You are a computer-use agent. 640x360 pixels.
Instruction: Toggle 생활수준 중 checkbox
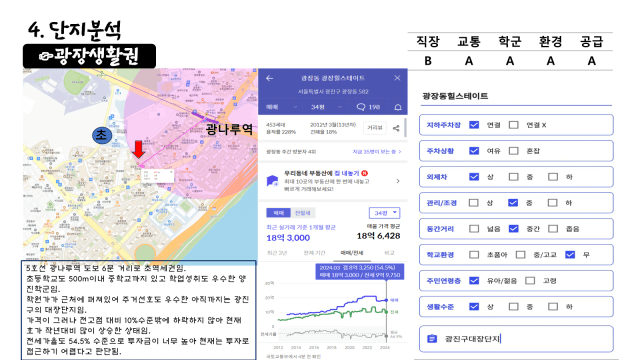513,307
